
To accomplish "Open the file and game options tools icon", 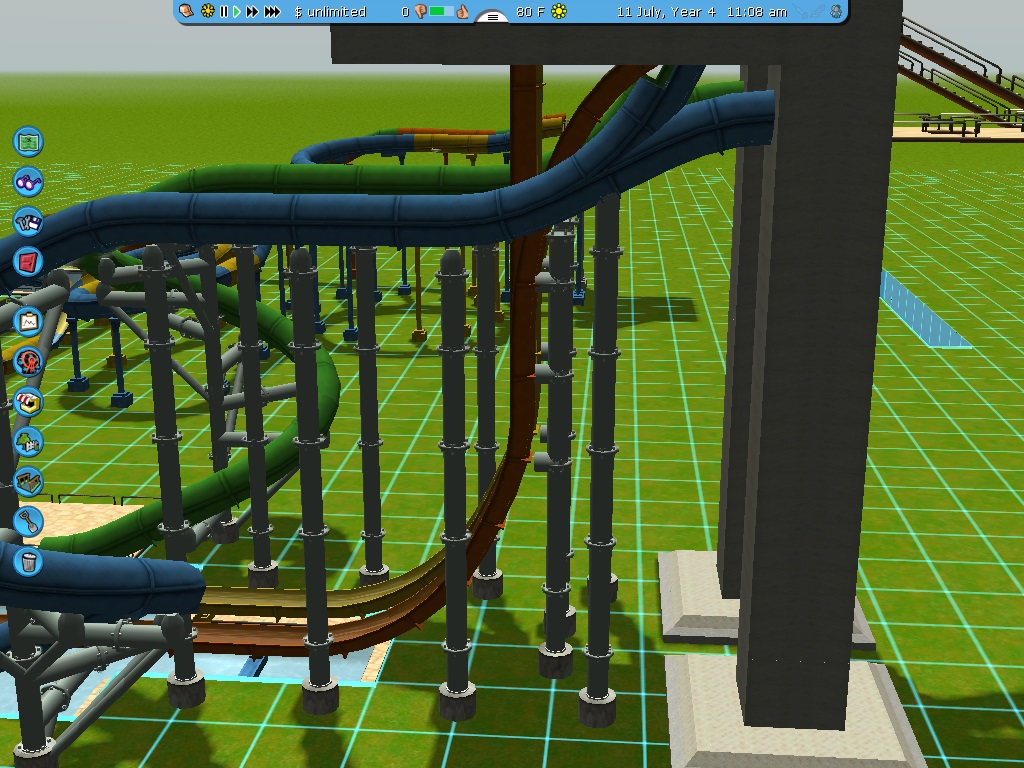I will coord(29,222).
